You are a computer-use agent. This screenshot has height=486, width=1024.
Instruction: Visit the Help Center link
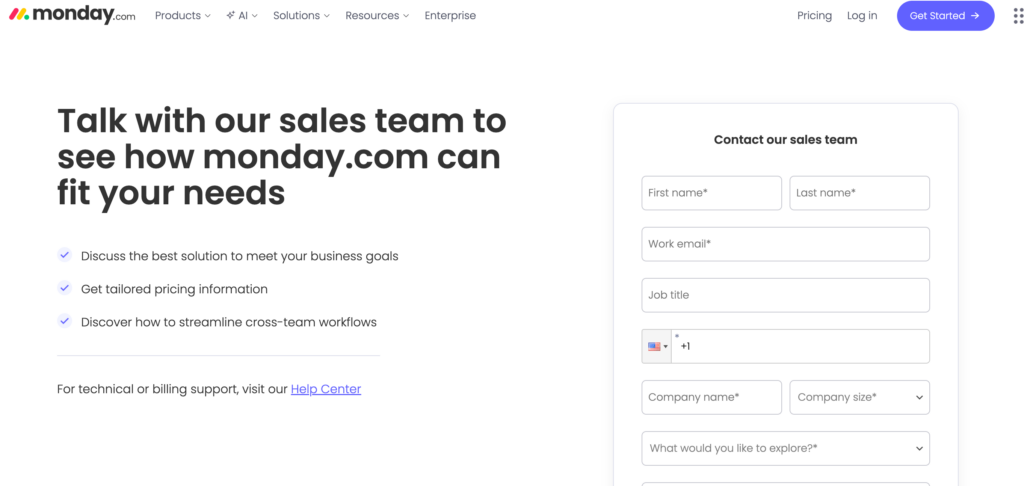click(x=326, y=389)
